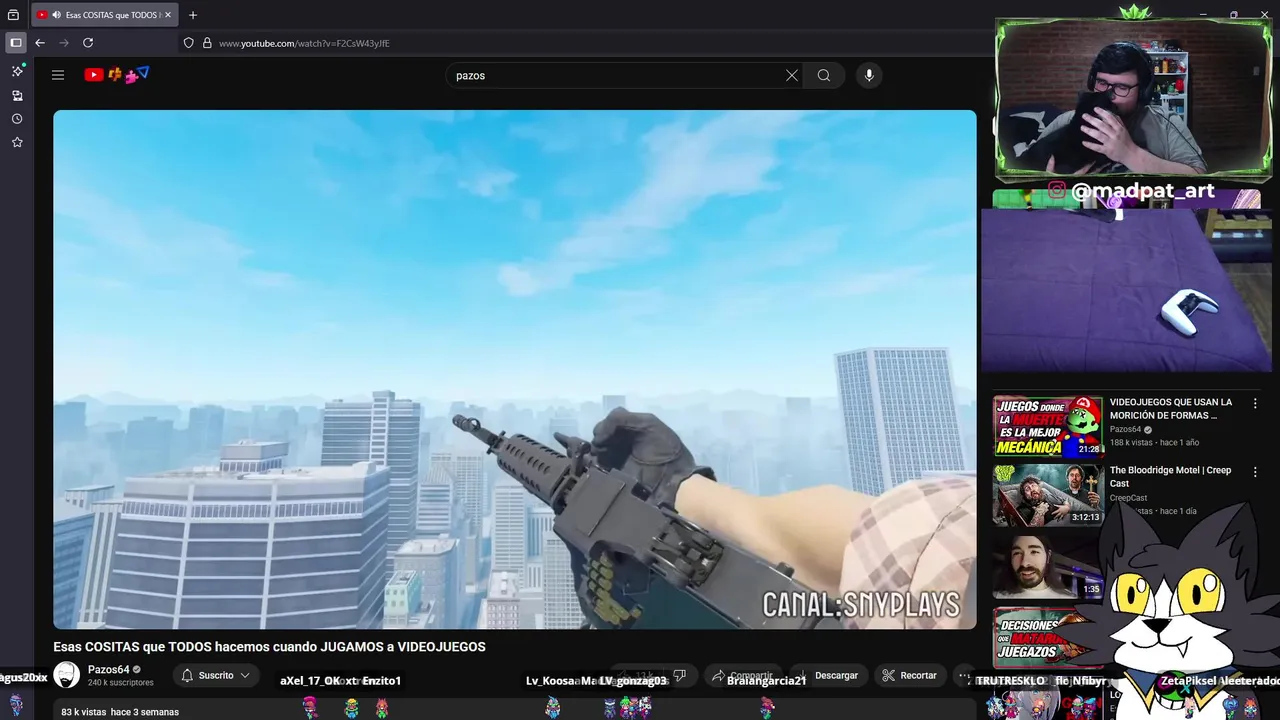This screenshot has height=720, width=1280.
Task: Open the YouTube hamburger guide menu
Action: [x=58, y=75]
